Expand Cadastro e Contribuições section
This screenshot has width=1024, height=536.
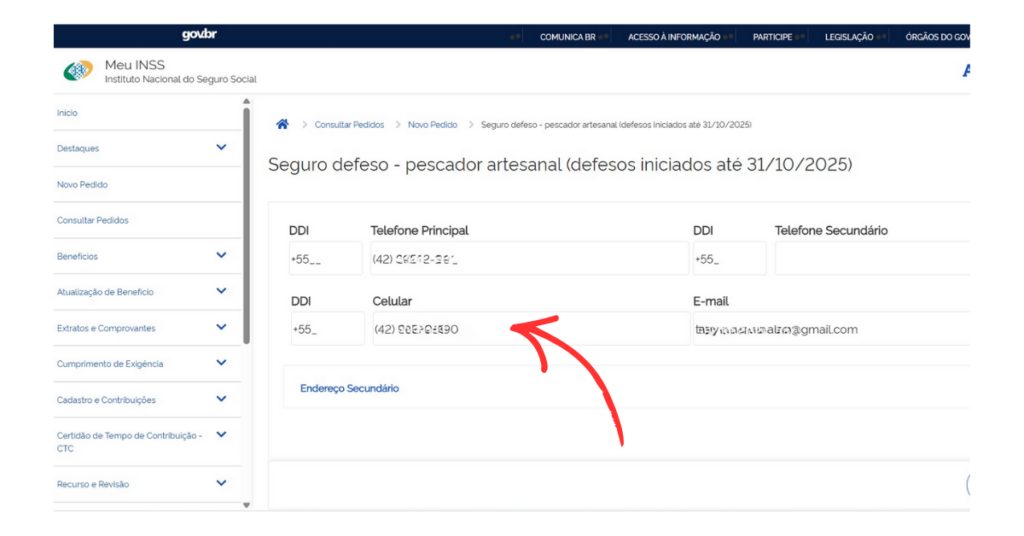click(x=221, y=400)
